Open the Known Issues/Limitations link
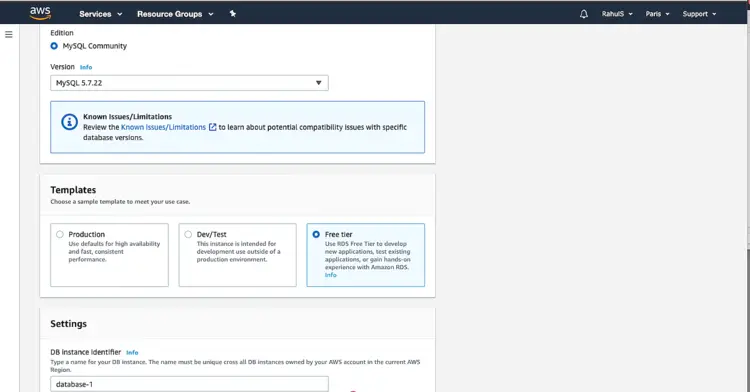The height and width of the screenshot is (392, 750). [163, 127]
